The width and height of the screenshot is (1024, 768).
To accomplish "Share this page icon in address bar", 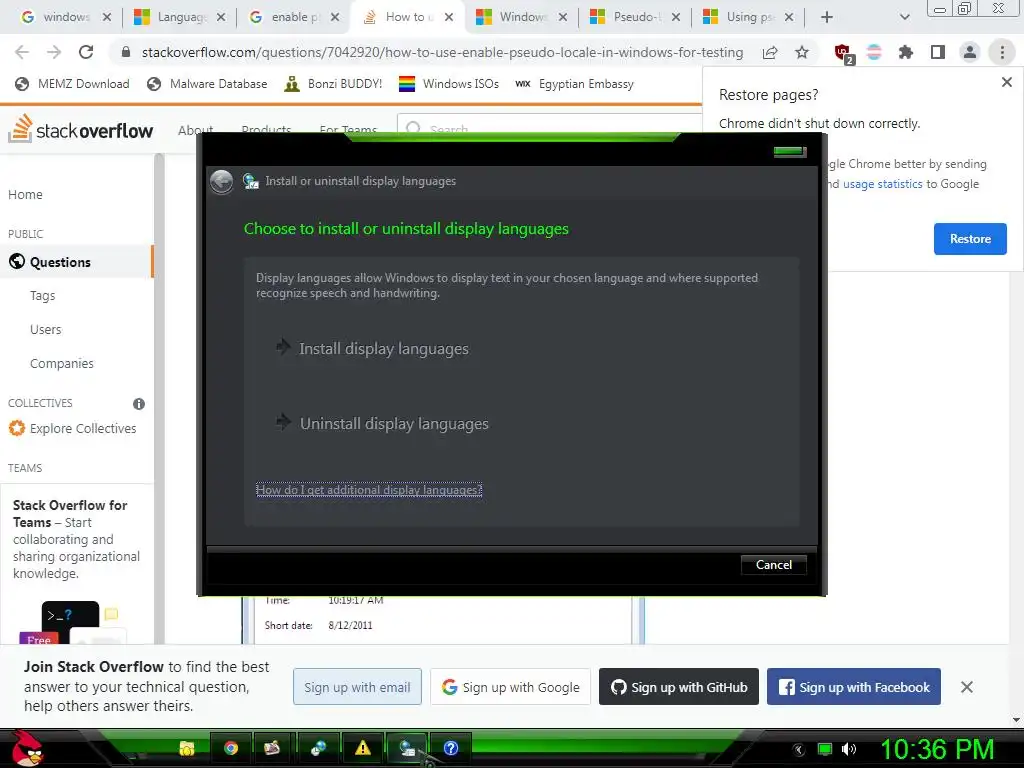I will pos(770,52).
